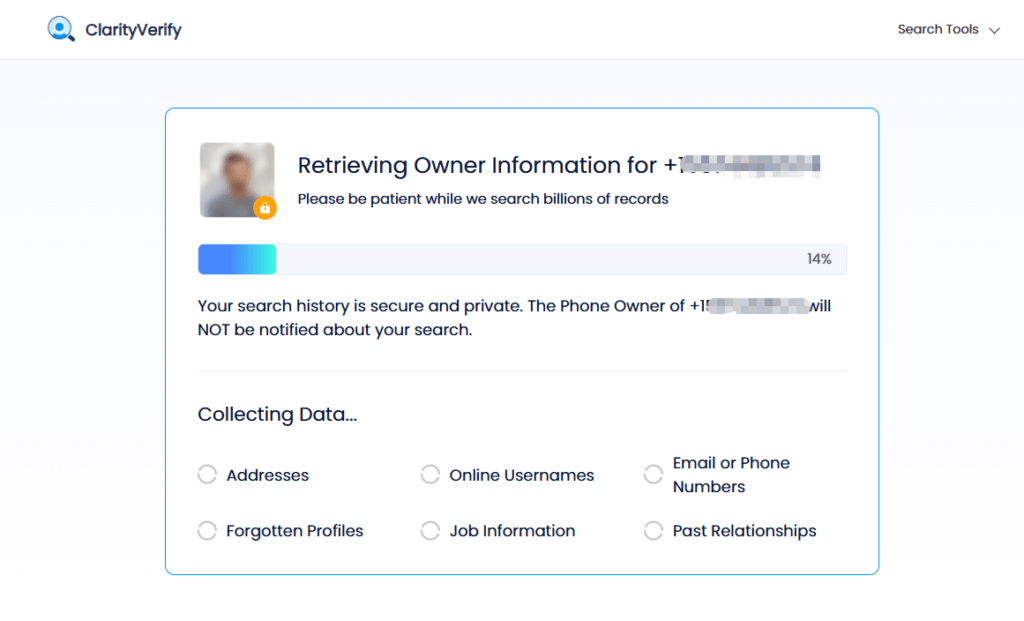Click the Forgotten Profiles loading circle
This screenshot has height=621, width=1024.
(x=207, y=531)
